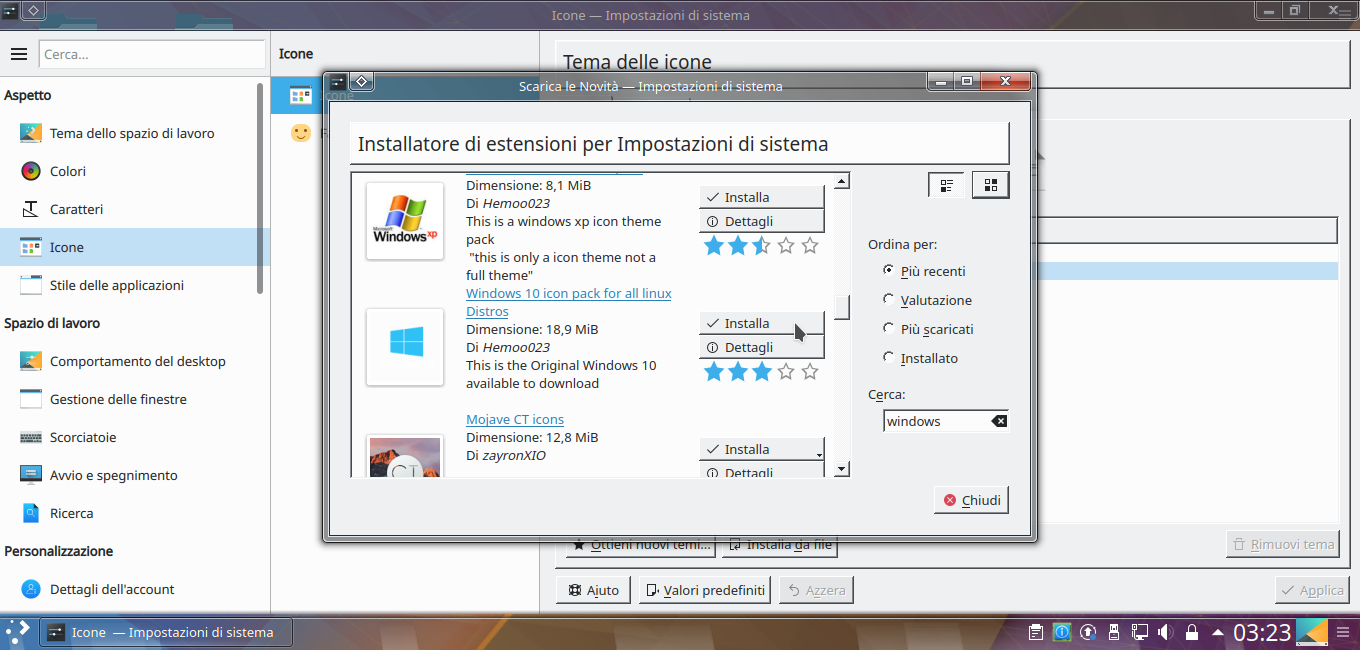Click the results list scroll-down arrow

842,469
